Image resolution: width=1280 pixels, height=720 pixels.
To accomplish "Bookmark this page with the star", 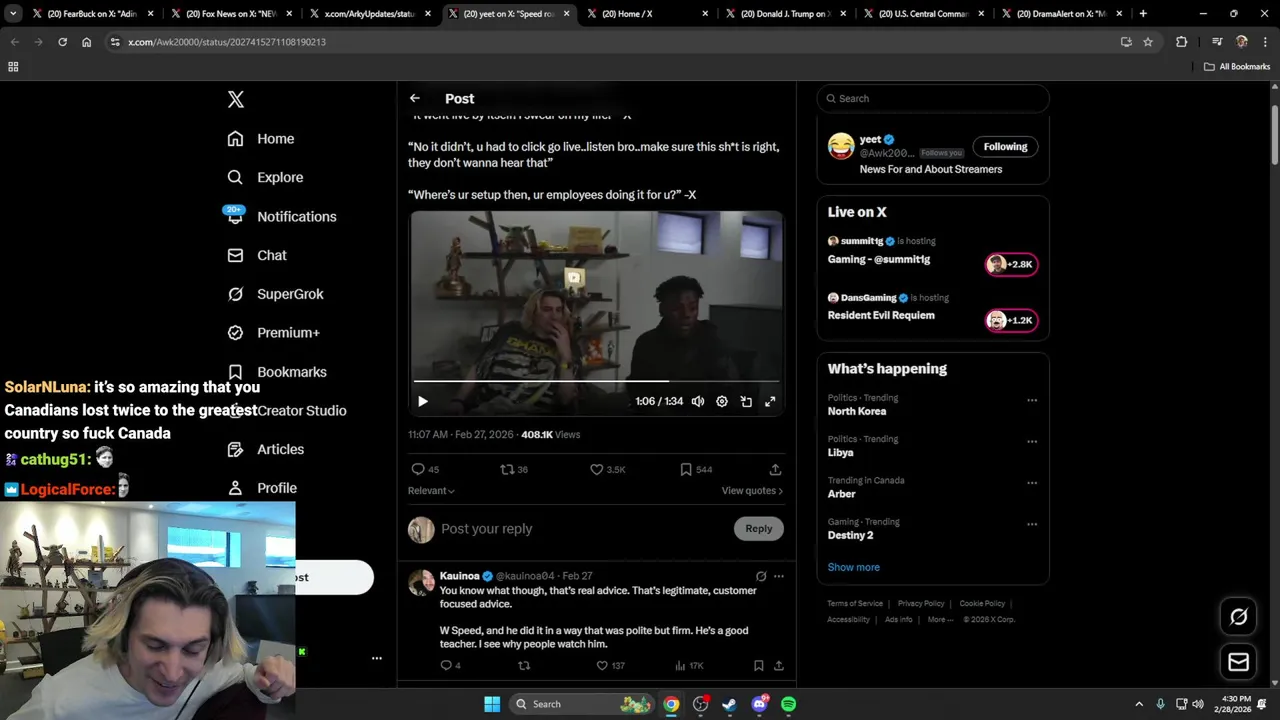I will click(x=1148, y=42).
